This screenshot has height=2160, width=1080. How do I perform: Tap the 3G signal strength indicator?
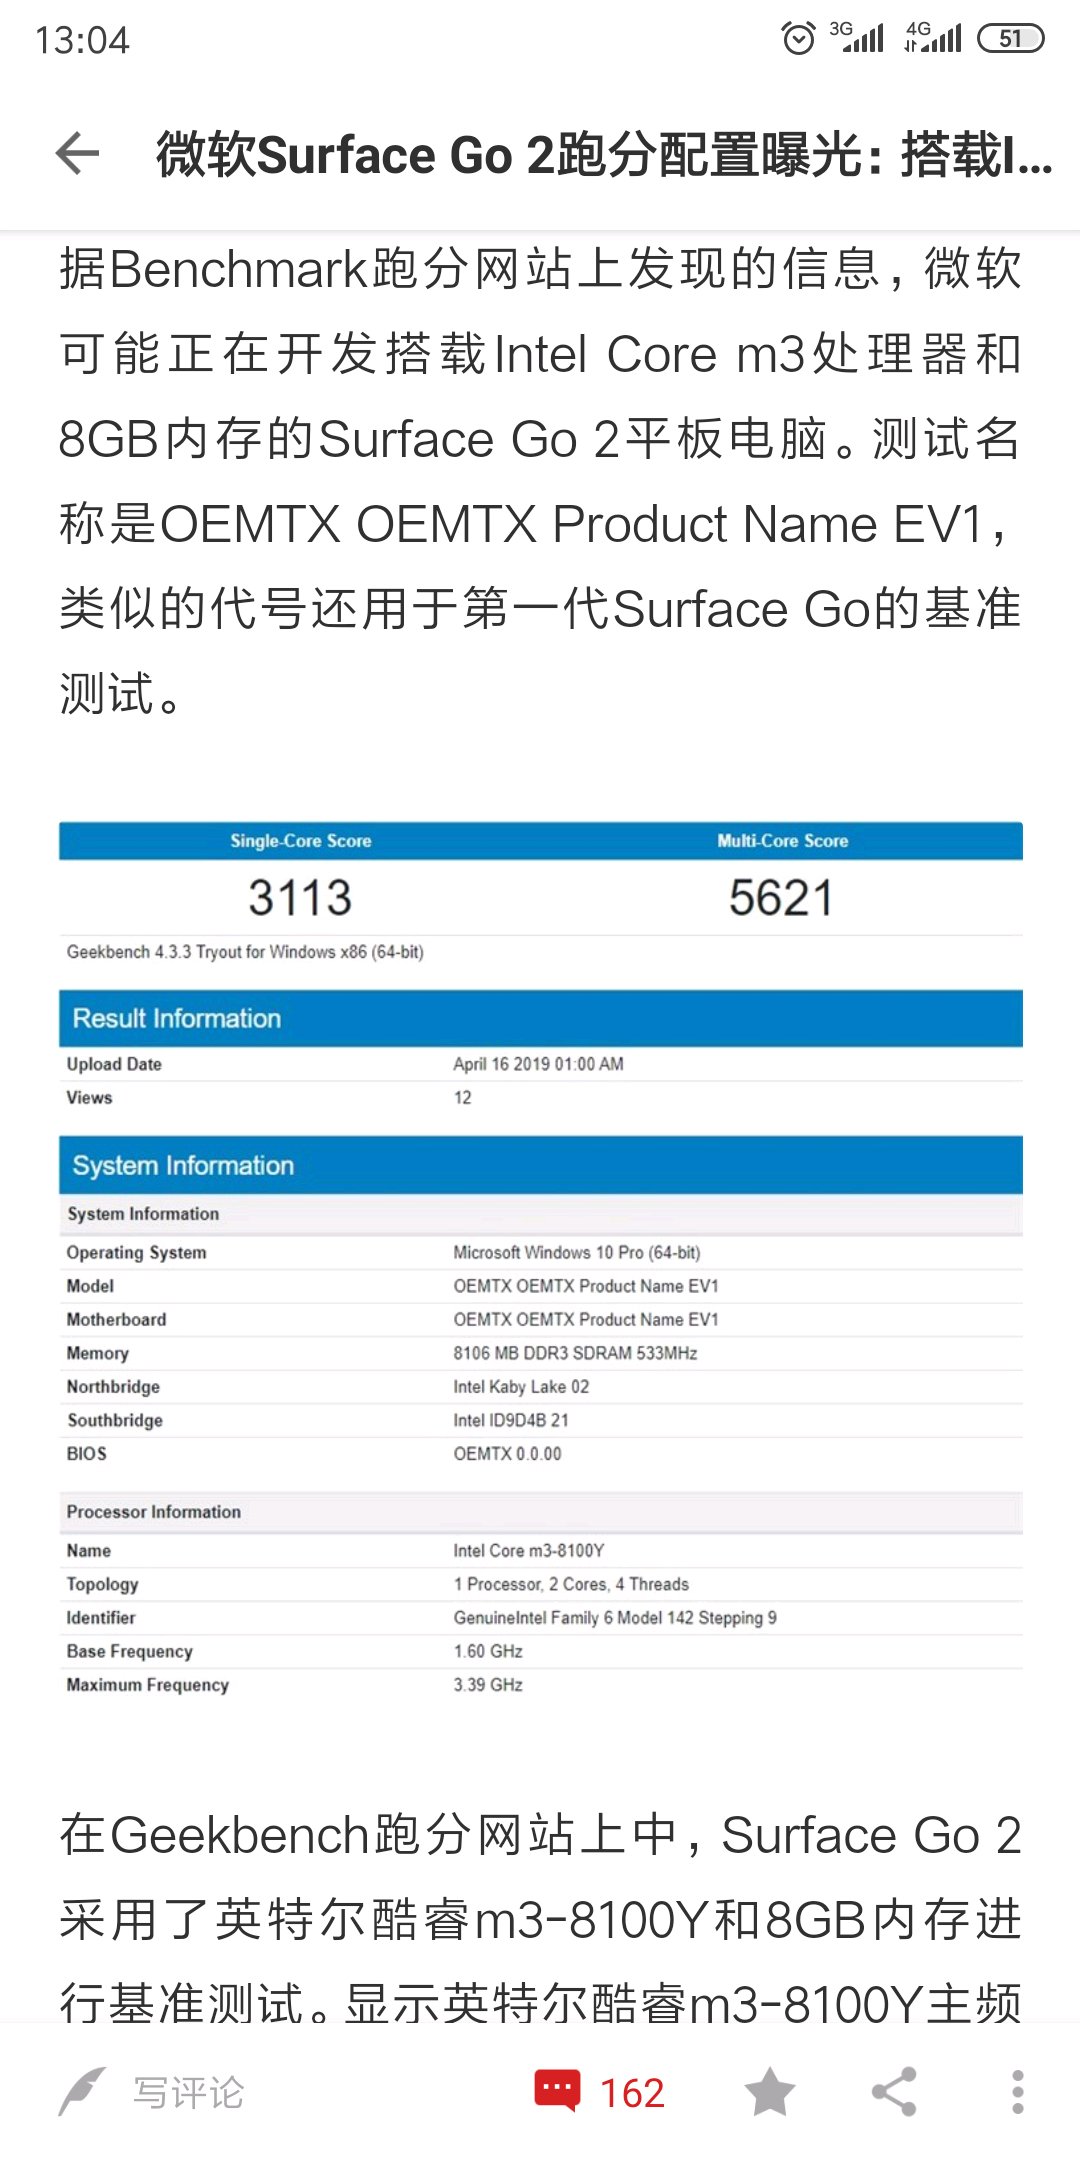[857, 38]
